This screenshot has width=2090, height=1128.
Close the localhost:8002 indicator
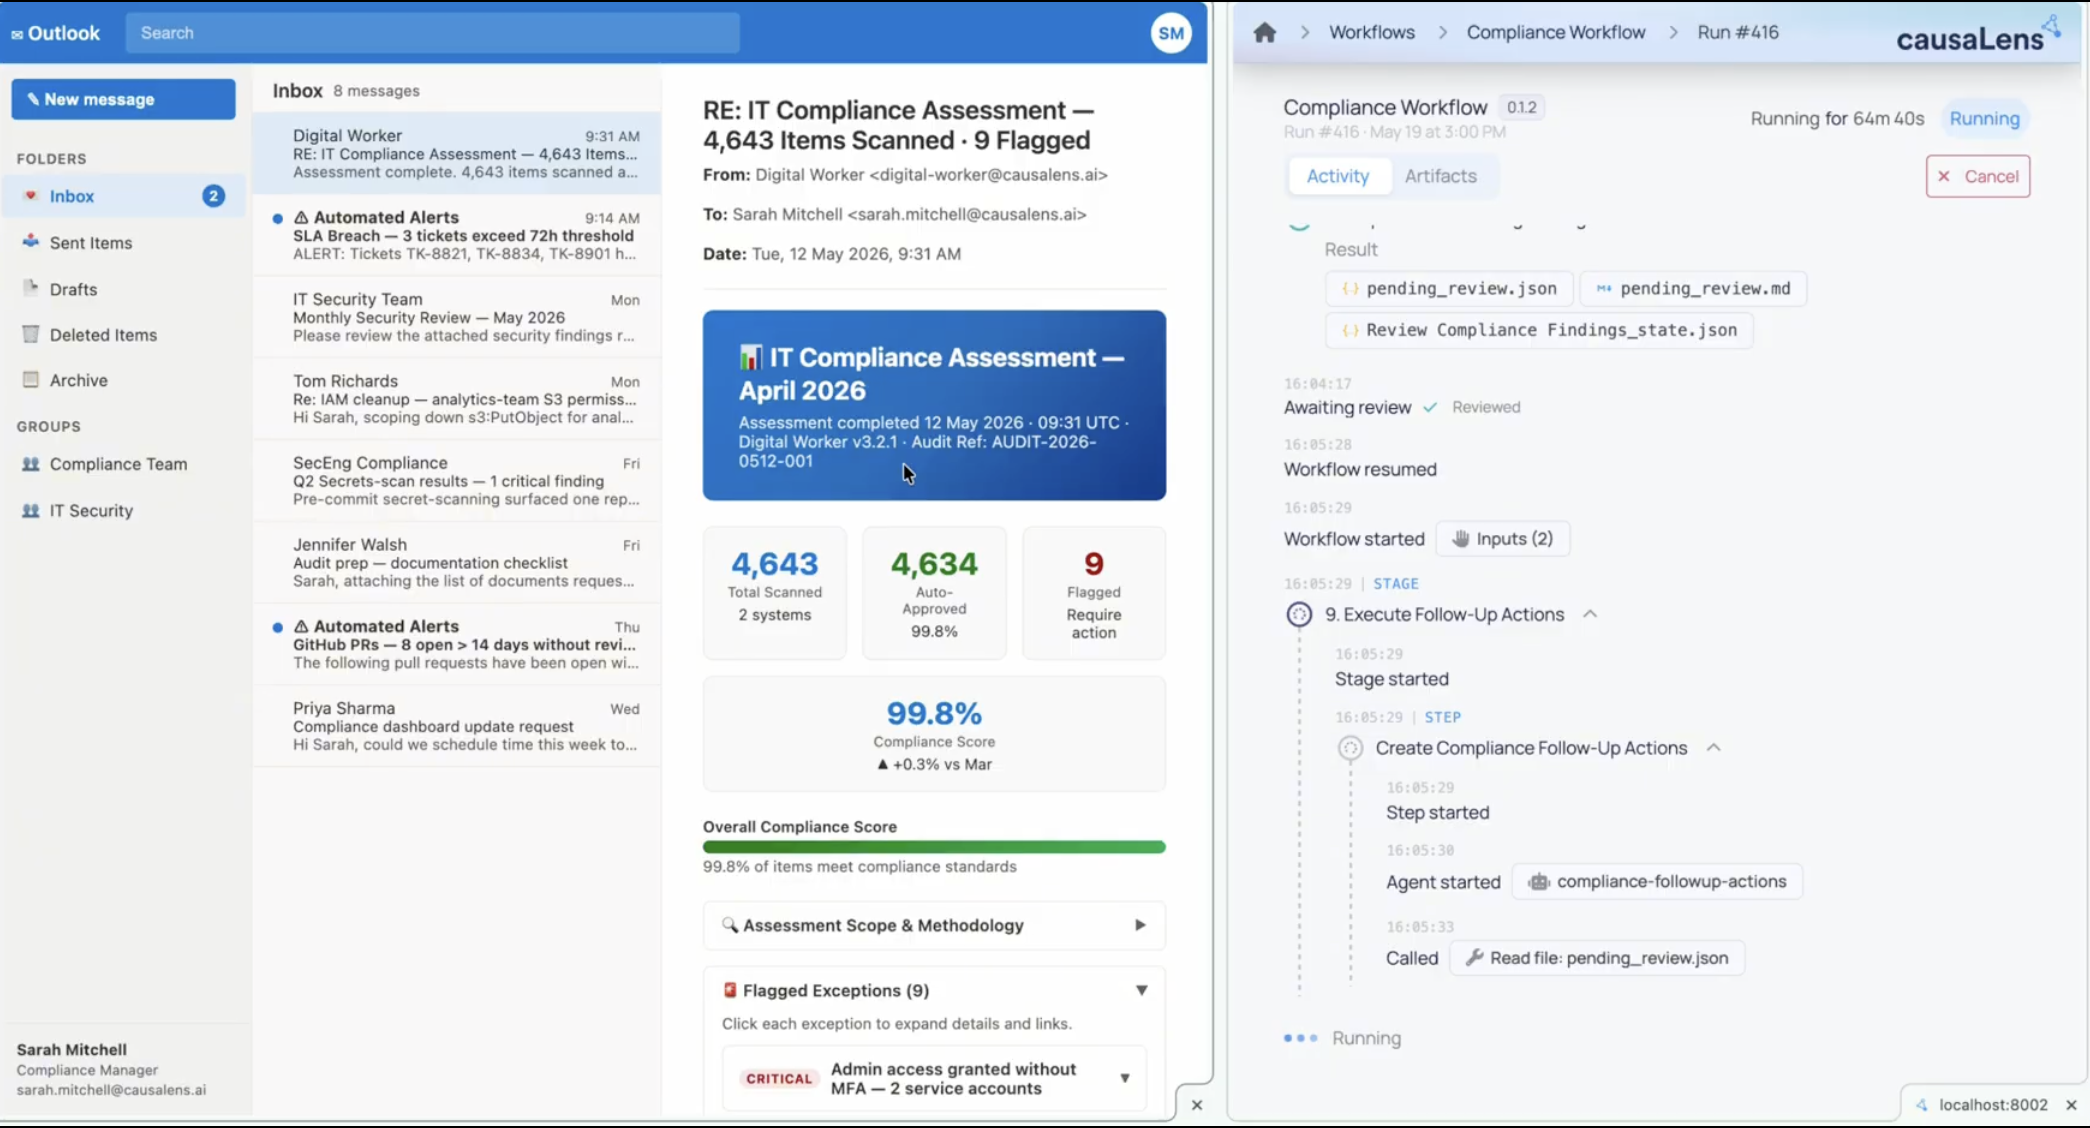(x=2071, y=1105)
